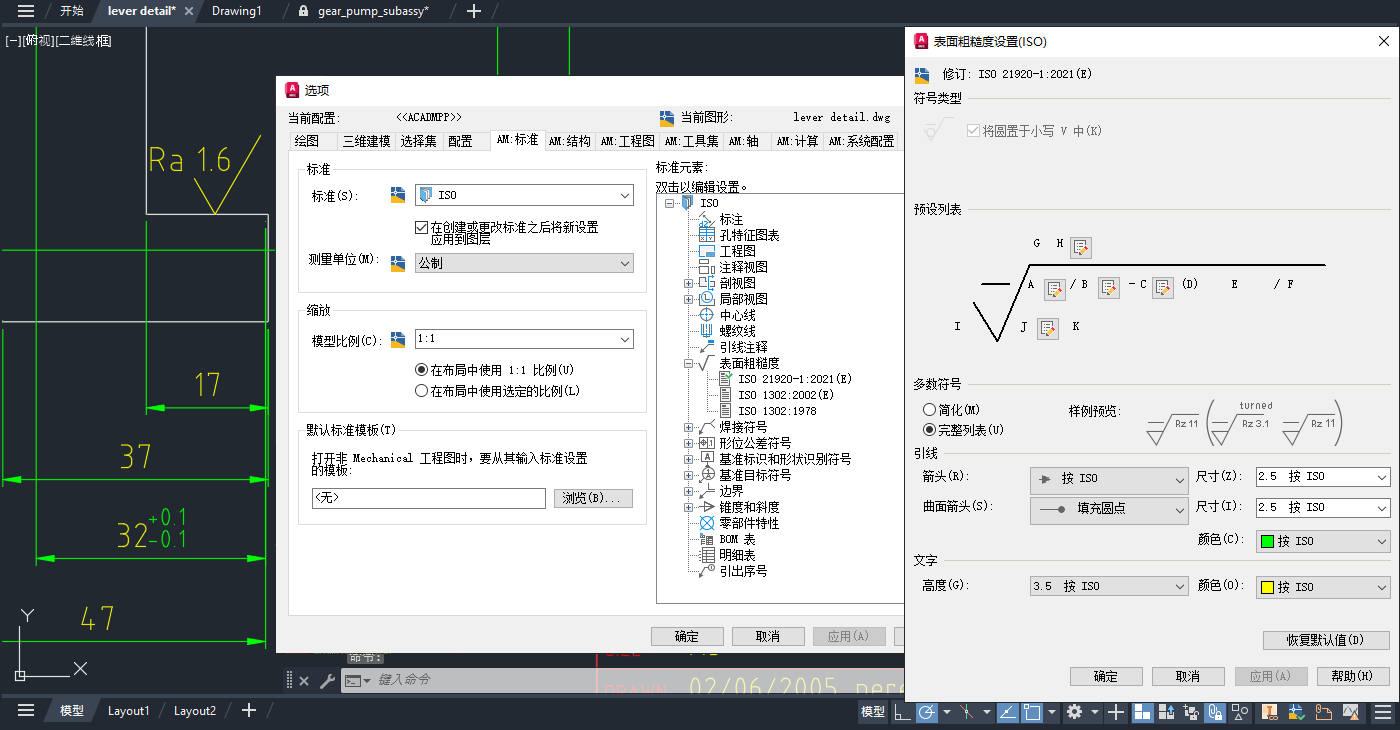Select the 明细表 parts list icon

[x=707, y=555]
